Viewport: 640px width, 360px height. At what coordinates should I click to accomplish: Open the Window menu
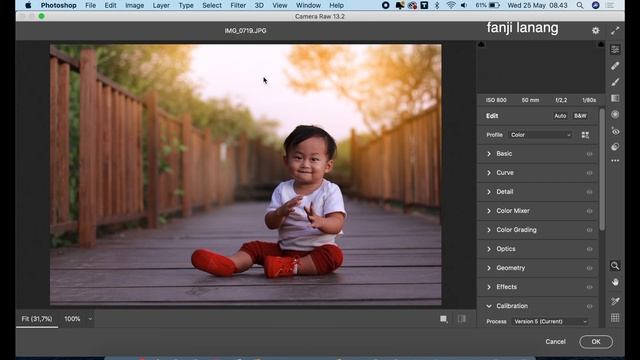point(308,5)
